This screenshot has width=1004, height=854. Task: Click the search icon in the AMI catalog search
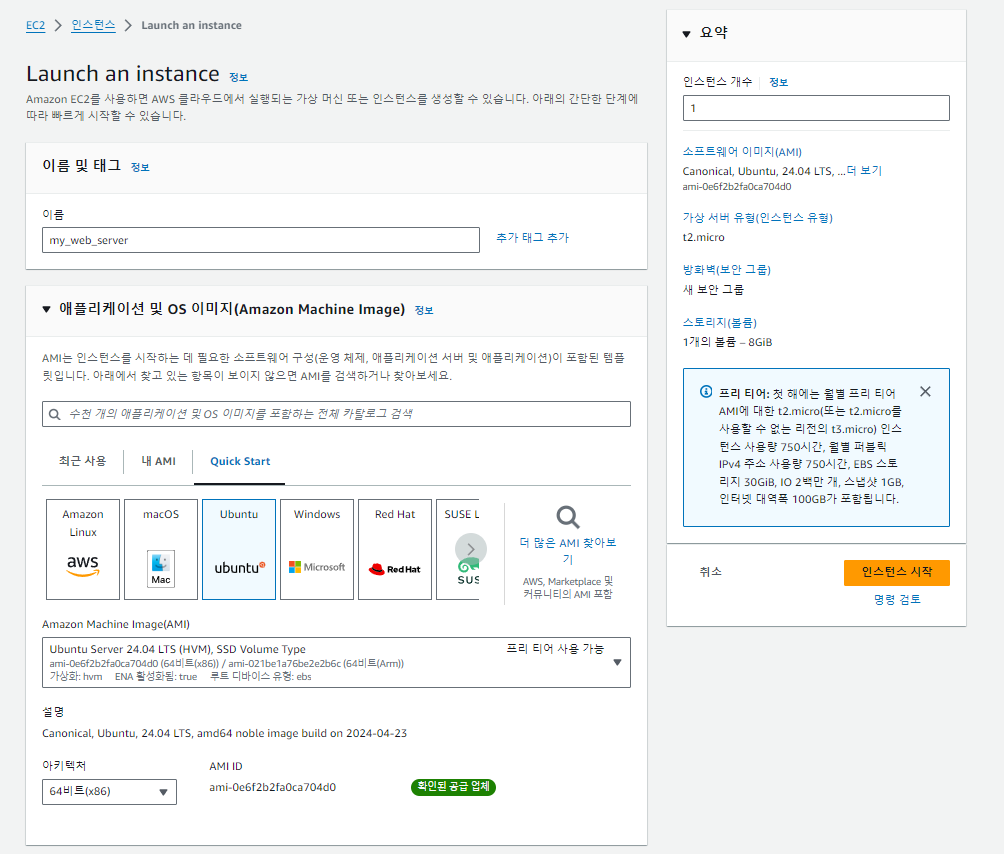tap(55, 414)
